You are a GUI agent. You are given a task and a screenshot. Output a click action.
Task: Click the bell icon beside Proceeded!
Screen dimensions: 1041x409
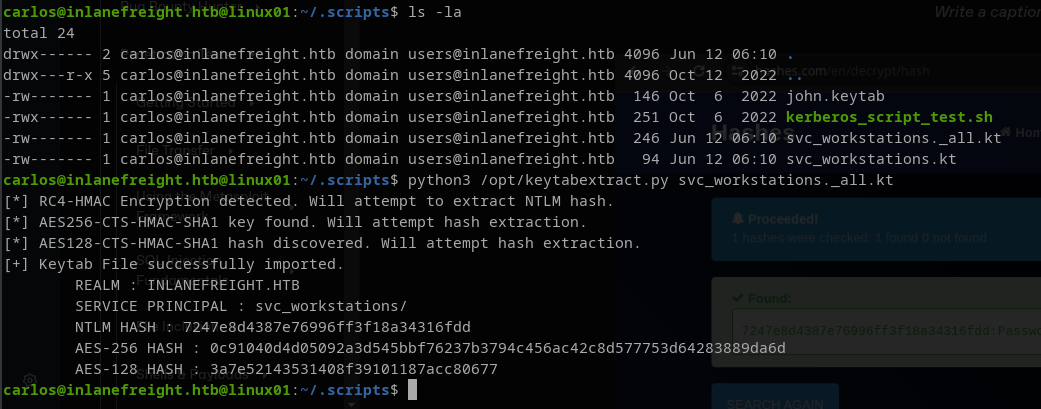point(737,219)
